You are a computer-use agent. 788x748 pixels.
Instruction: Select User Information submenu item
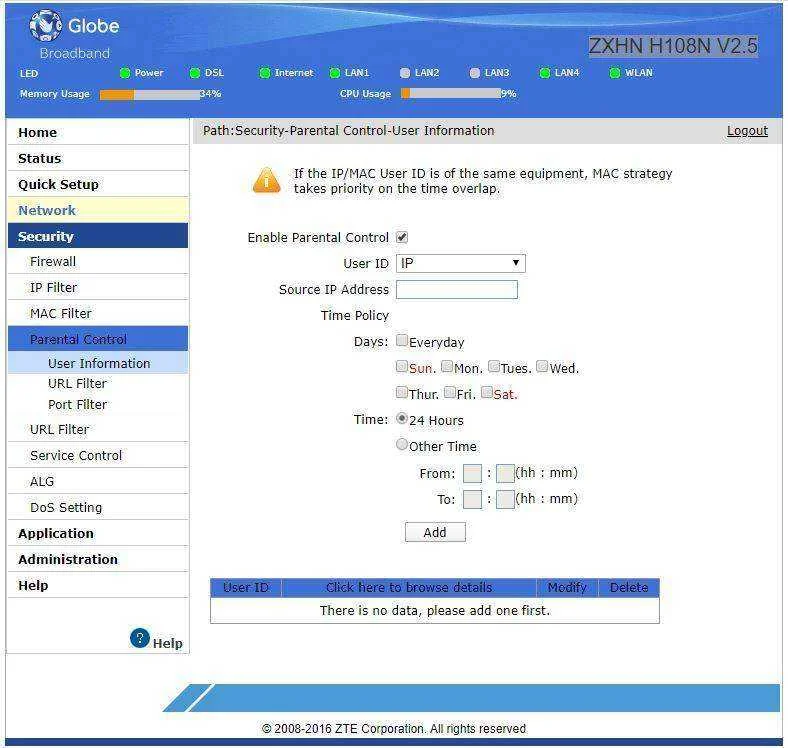(x=98, y=363)
